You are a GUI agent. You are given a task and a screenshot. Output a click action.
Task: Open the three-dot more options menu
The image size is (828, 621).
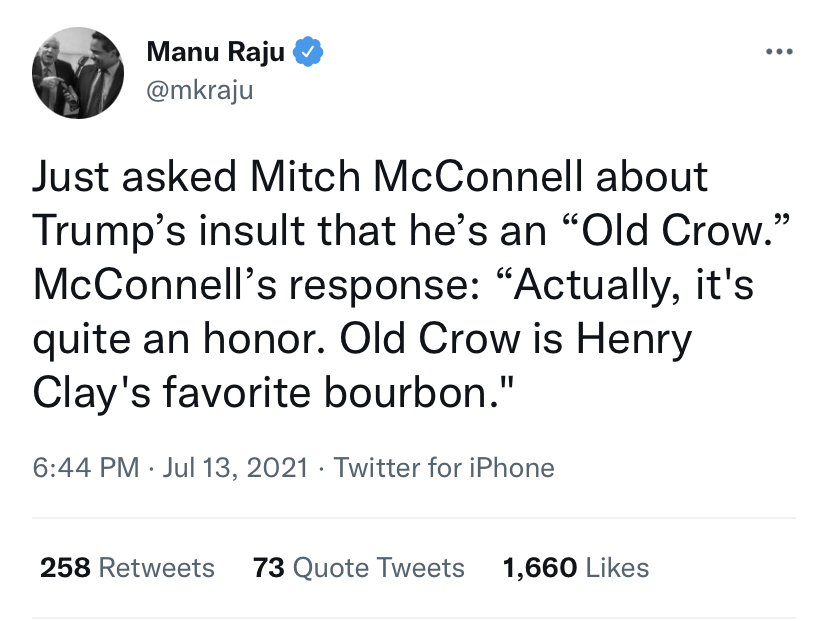point(779,52)
